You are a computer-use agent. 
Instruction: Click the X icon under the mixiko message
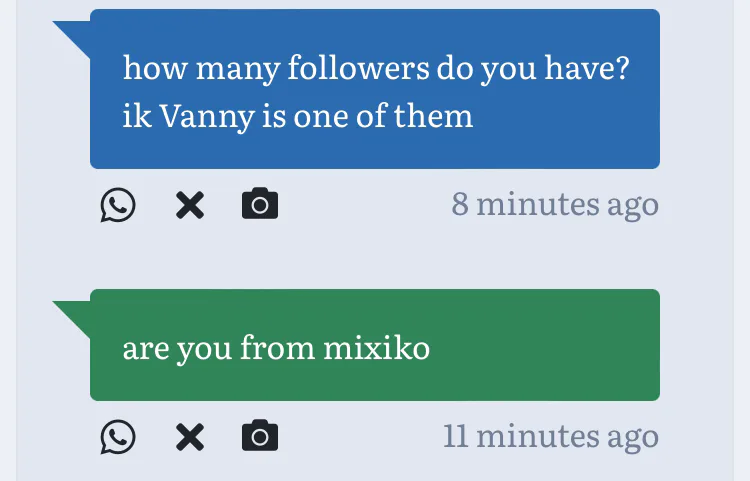pyautogui.click(x=190, y=437)
